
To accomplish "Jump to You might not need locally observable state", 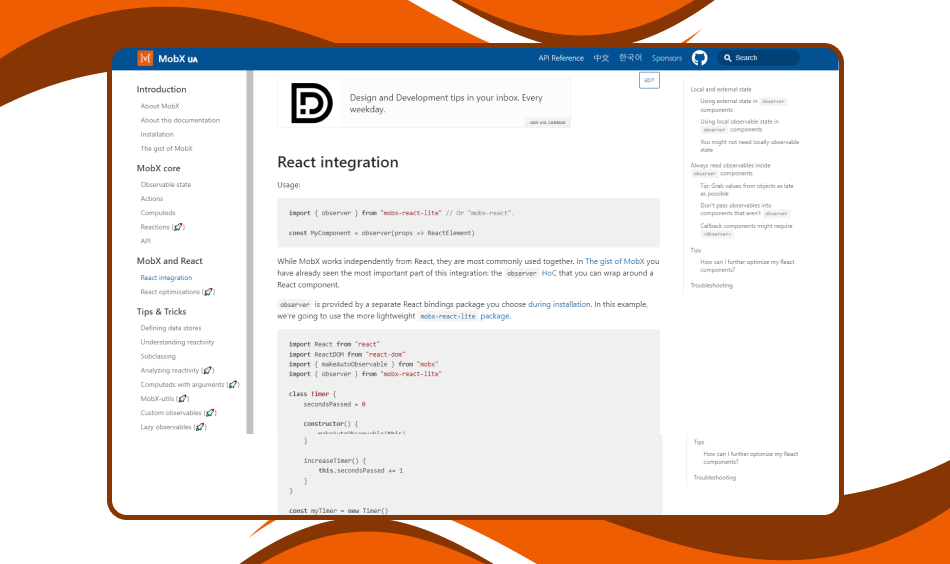I will pos(749,146).
